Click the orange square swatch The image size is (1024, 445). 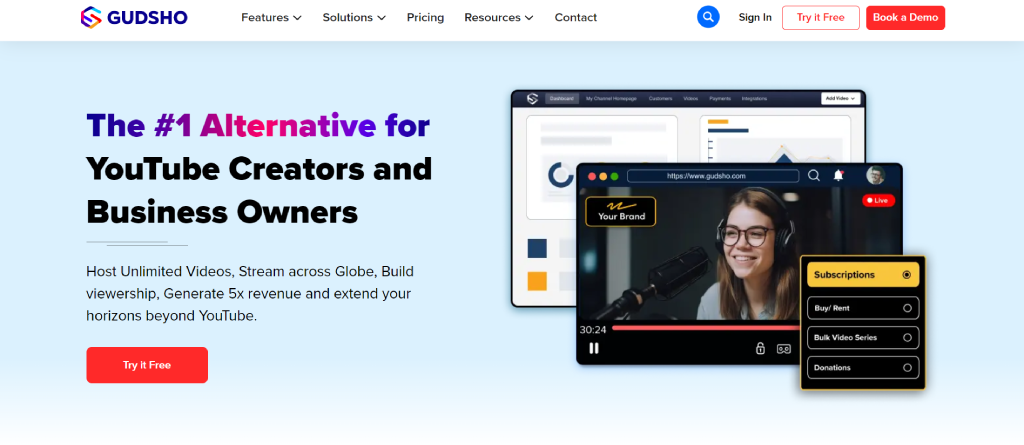[537, 281]
